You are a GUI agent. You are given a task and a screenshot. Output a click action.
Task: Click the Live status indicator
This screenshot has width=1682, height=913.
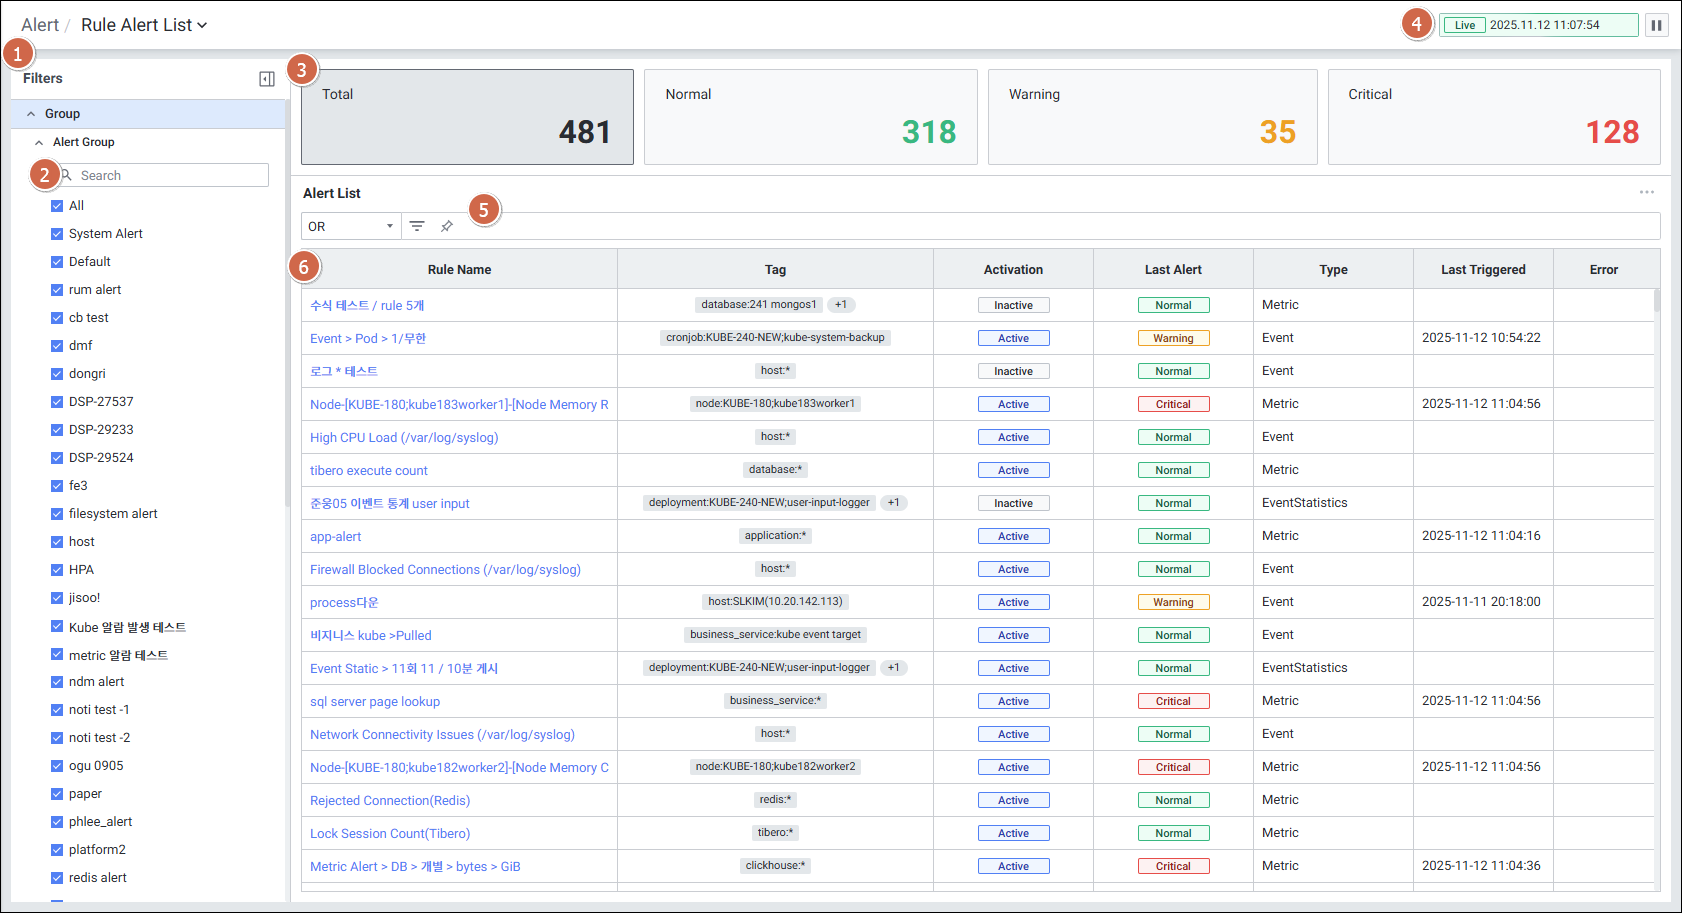1464,25
